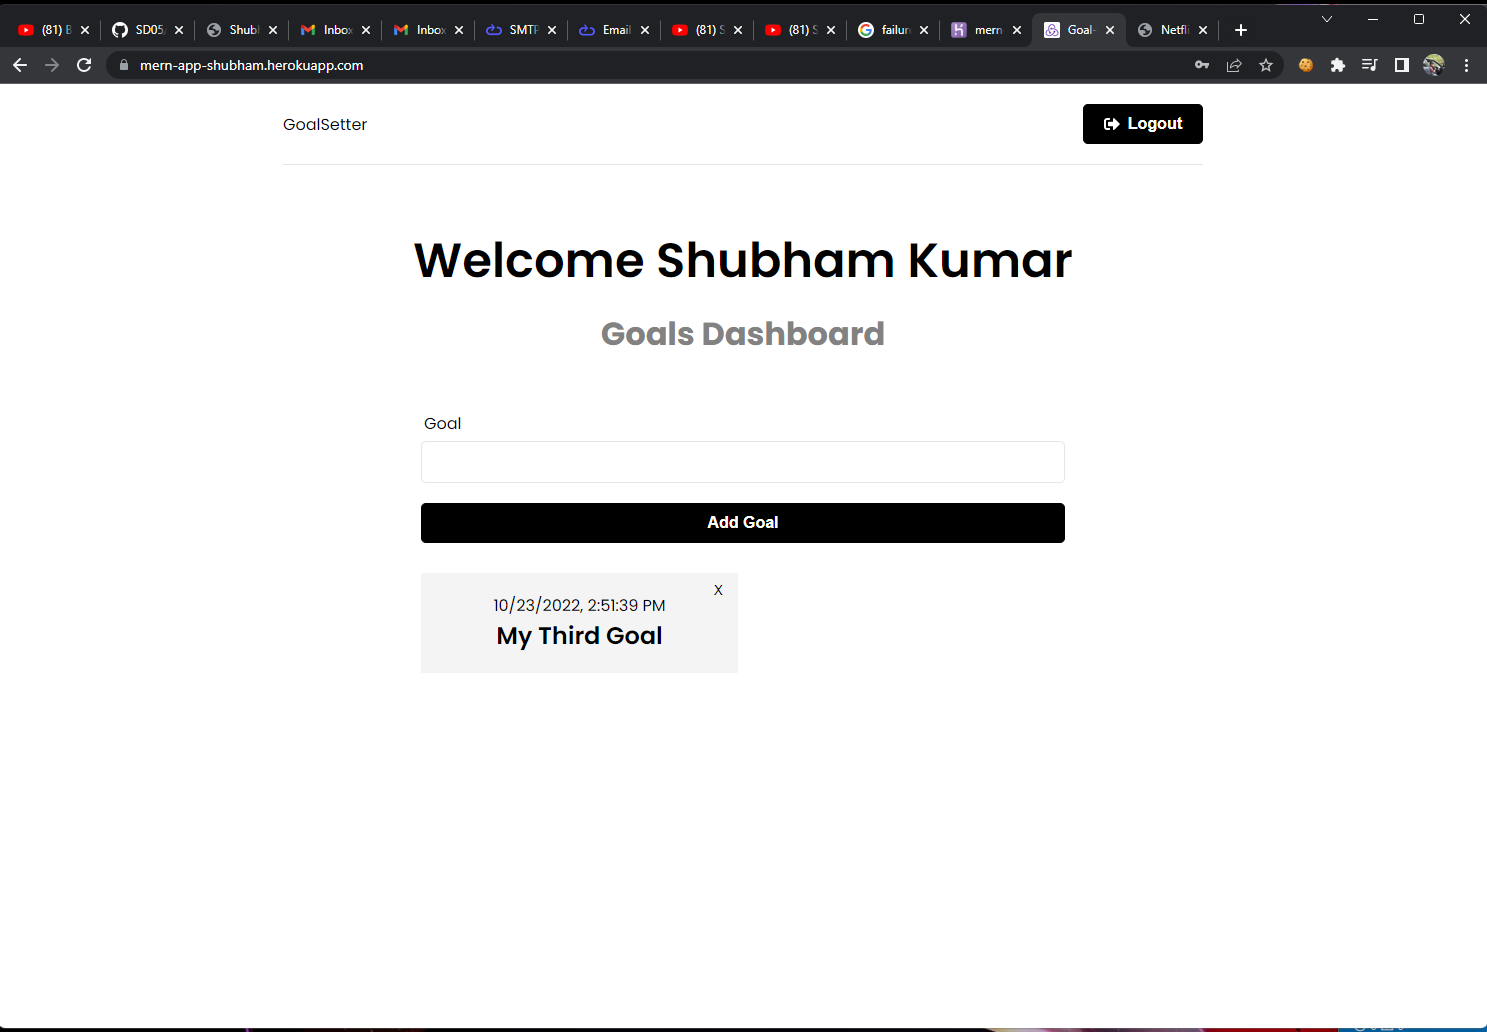Bookmark this page with star icon
Image resolution: width=1487 pixels, height=1032 pixels.
[1266, 65]
